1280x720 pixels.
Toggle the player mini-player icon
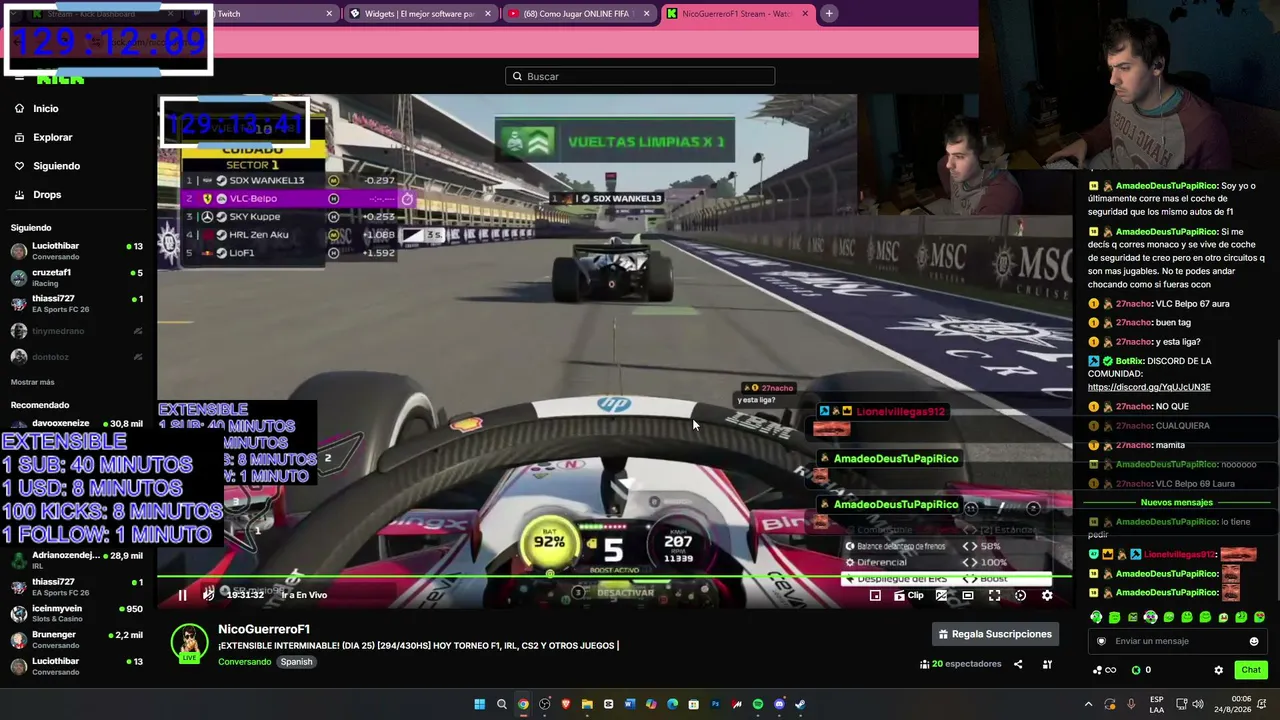pos(875,595)
